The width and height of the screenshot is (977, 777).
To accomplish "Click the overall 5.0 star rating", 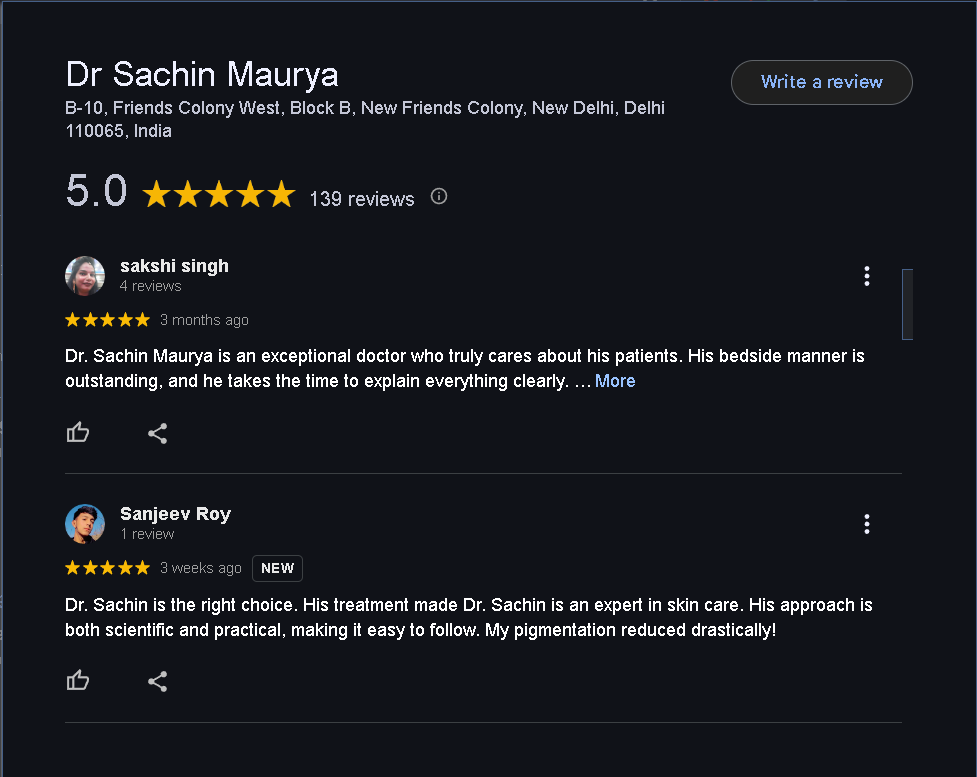I will pos(219,194).
